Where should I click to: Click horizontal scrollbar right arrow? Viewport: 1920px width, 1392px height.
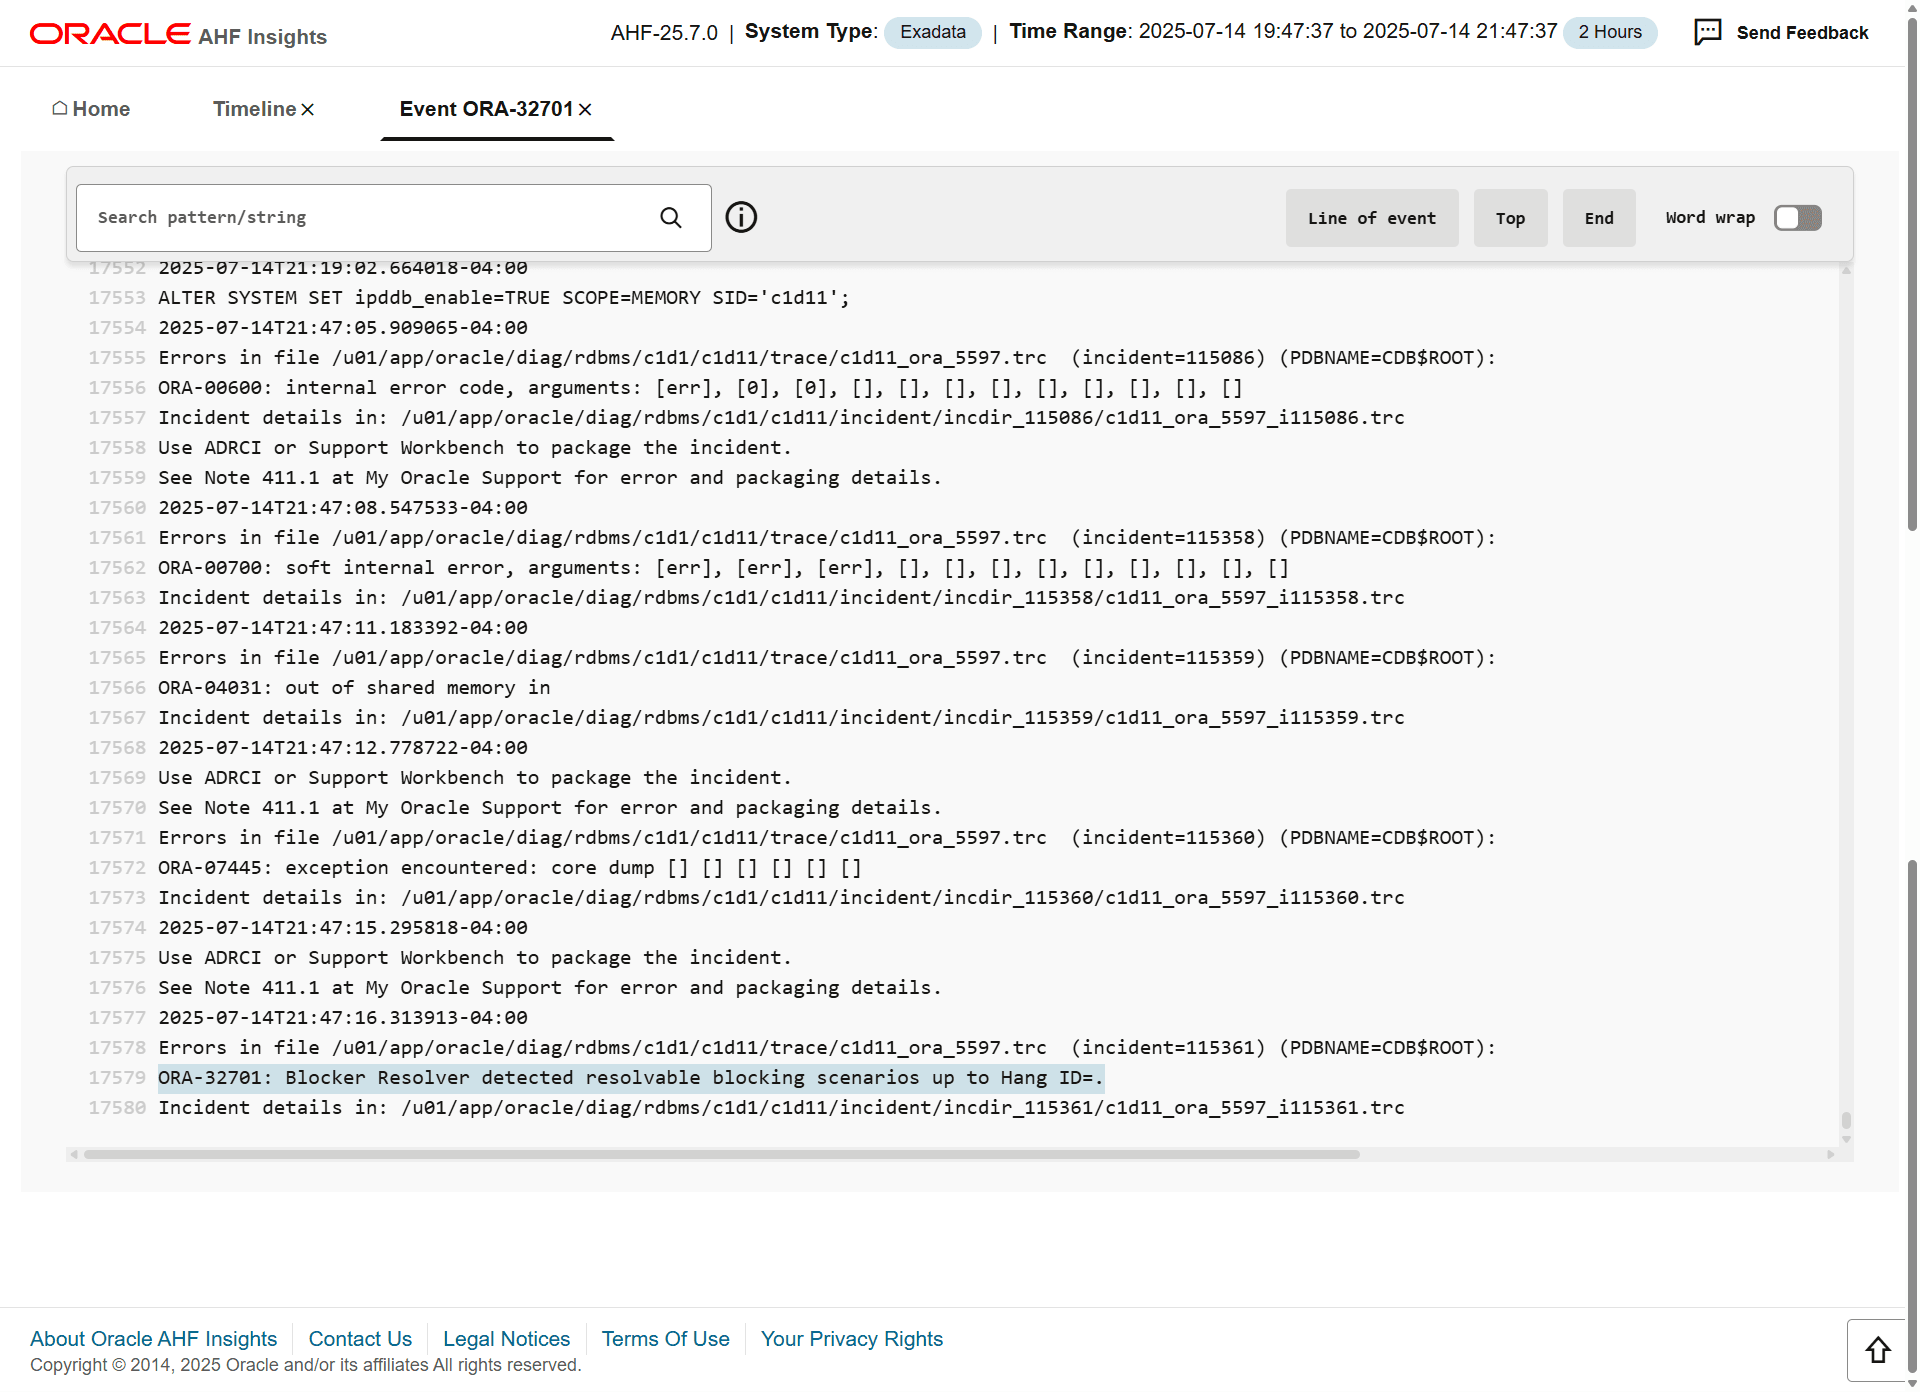(1830, 1154)
